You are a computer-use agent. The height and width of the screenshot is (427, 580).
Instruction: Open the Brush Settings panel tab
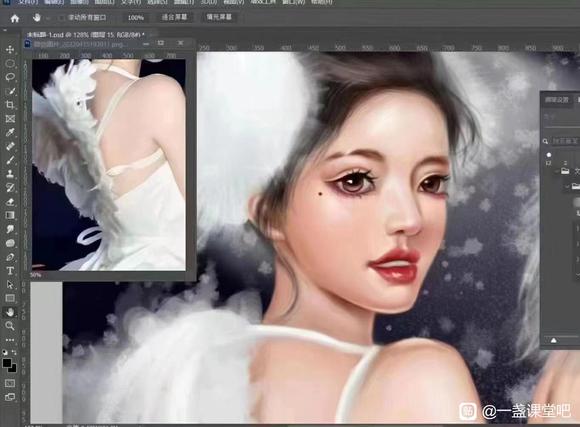tap(557, 100)
